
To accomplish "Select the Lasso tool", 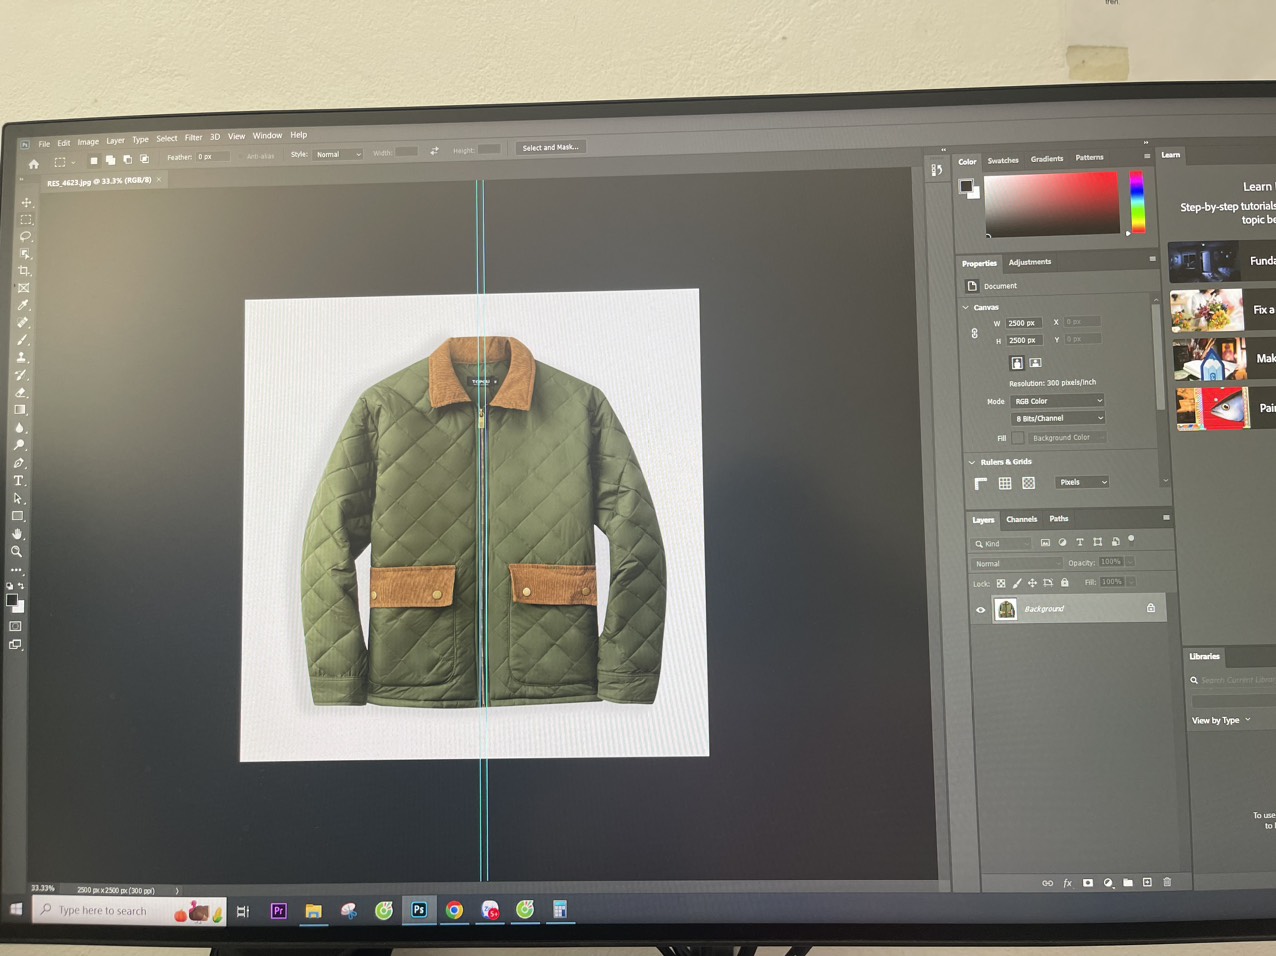I will click(25, 237).
